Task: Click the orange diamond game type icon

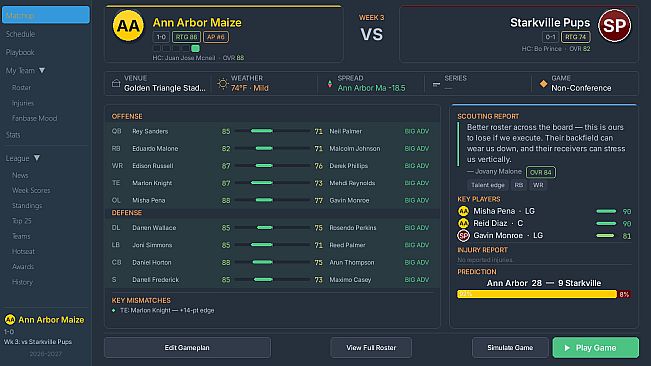Action: pos(543,84)
